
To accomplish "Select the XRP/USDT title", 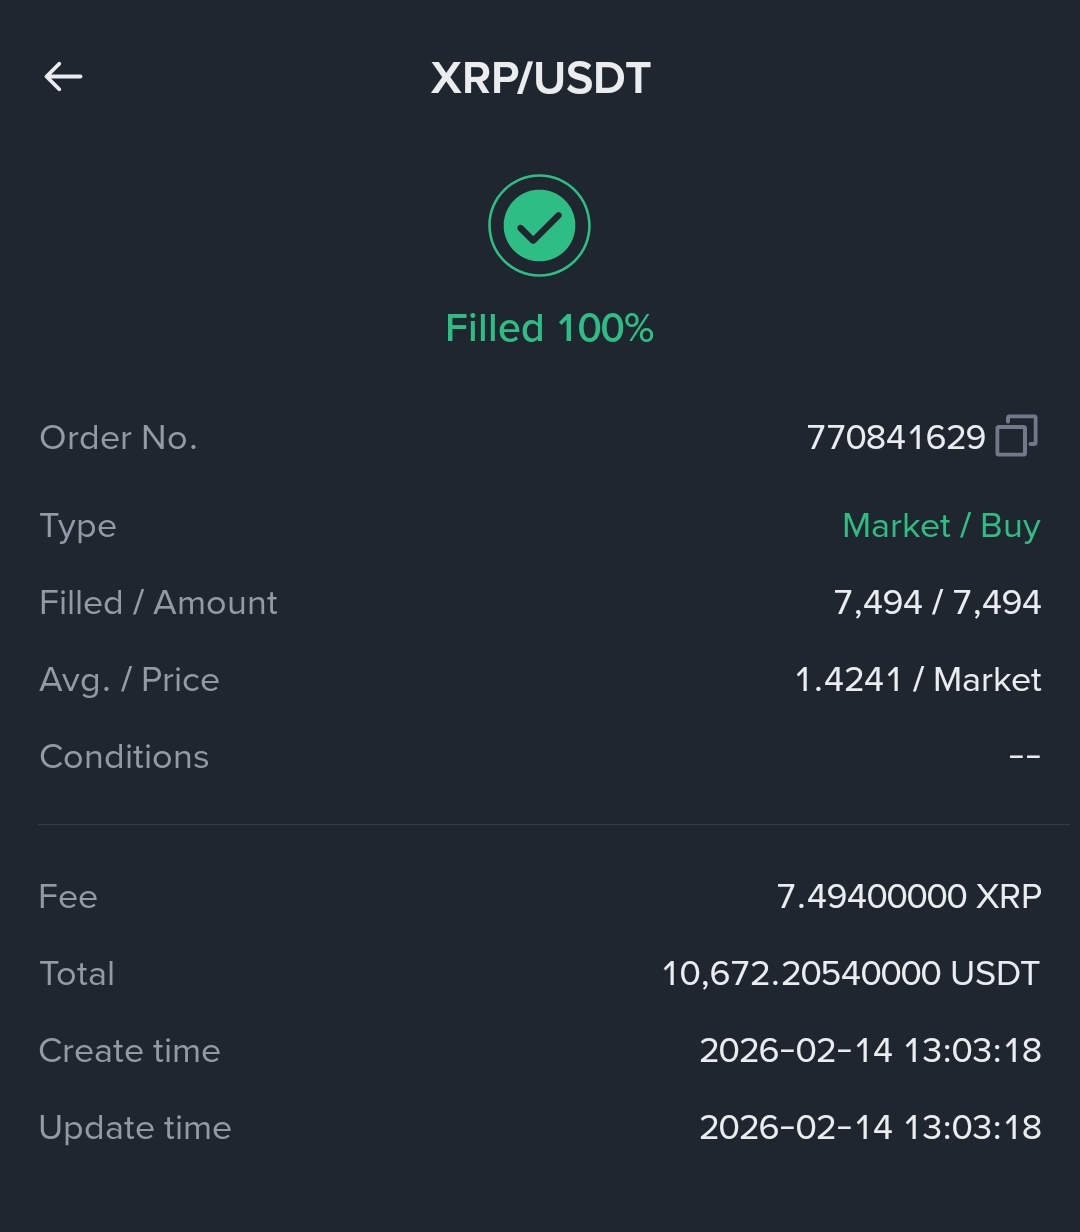I will pyautogui.click(x=540, y=78).
